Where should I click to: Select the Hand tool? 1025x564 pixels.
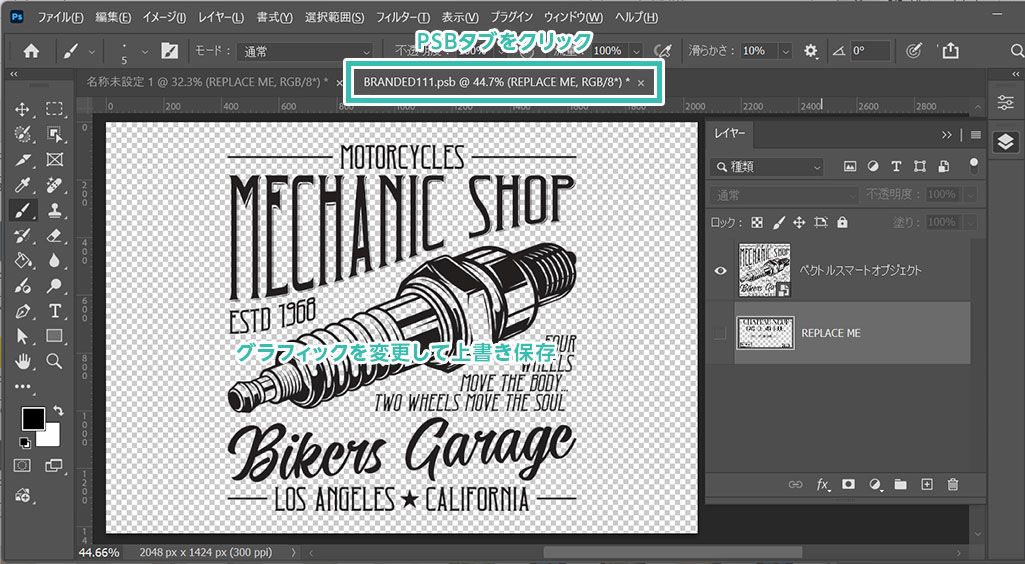click(22, 361)
